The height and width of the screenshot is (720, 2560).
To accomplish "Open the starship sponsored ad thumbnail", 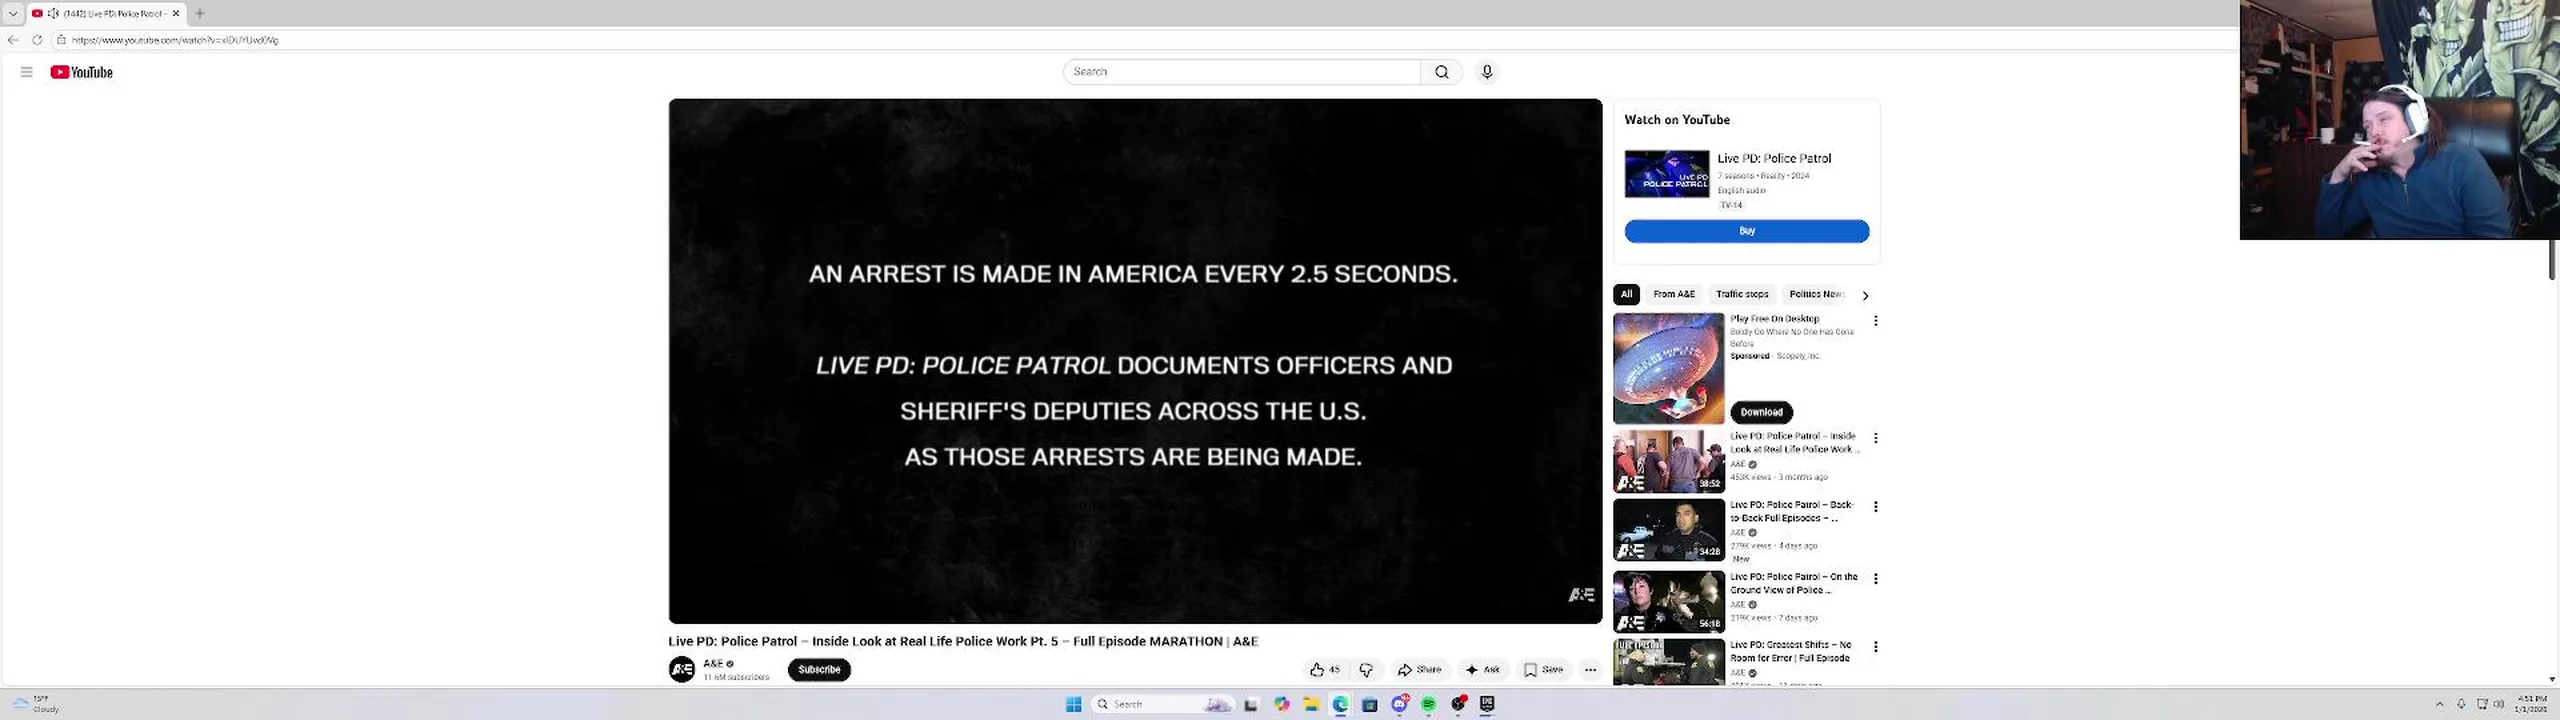I will 1668,368.
